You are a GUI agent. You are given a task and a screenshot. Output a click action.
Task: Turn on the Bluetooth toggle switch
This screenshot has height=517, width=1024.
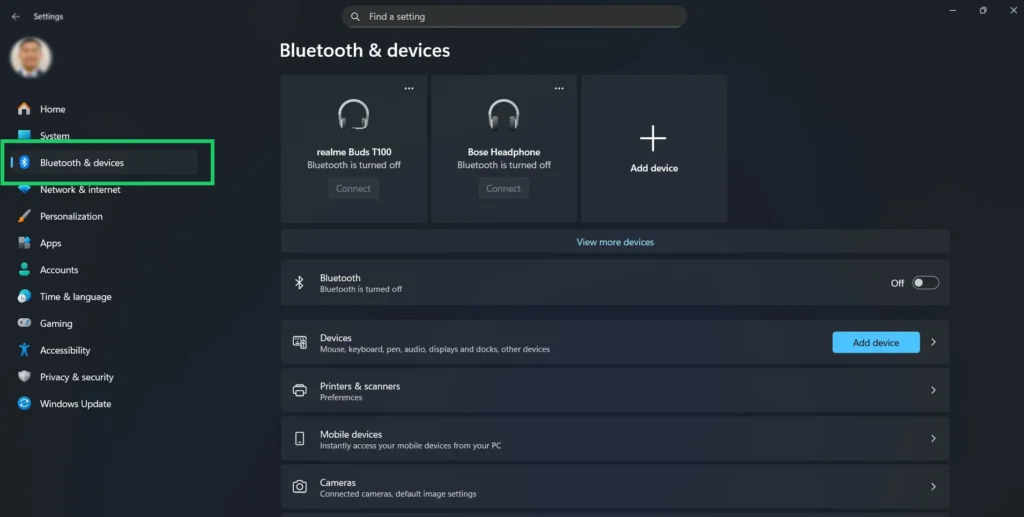pos(925,283)
